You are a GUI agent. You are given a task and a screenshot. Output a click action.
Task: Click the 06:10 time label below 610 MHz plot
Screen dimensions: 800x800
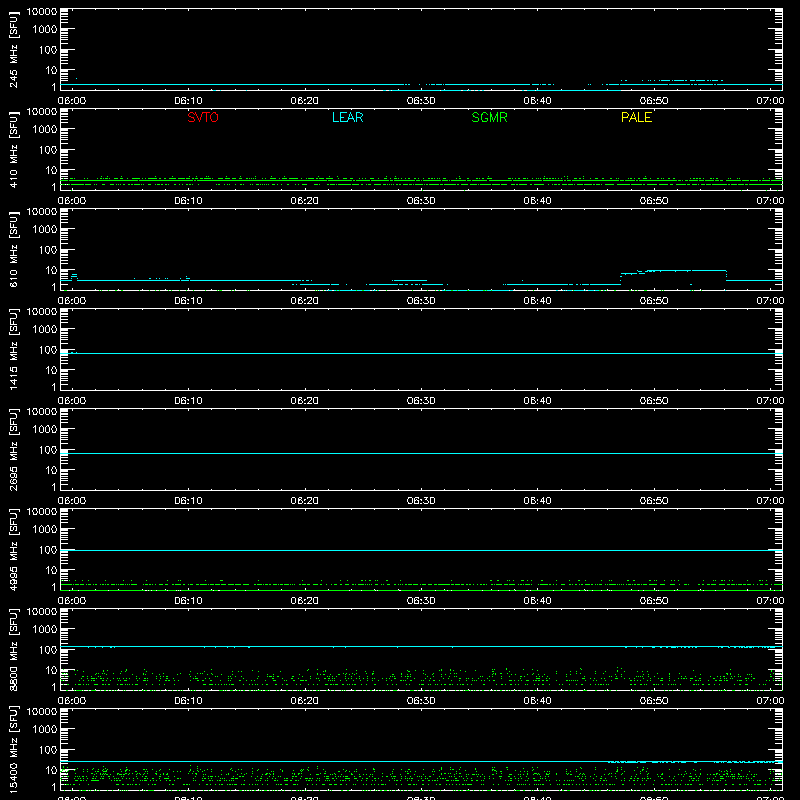coord(188,301)
